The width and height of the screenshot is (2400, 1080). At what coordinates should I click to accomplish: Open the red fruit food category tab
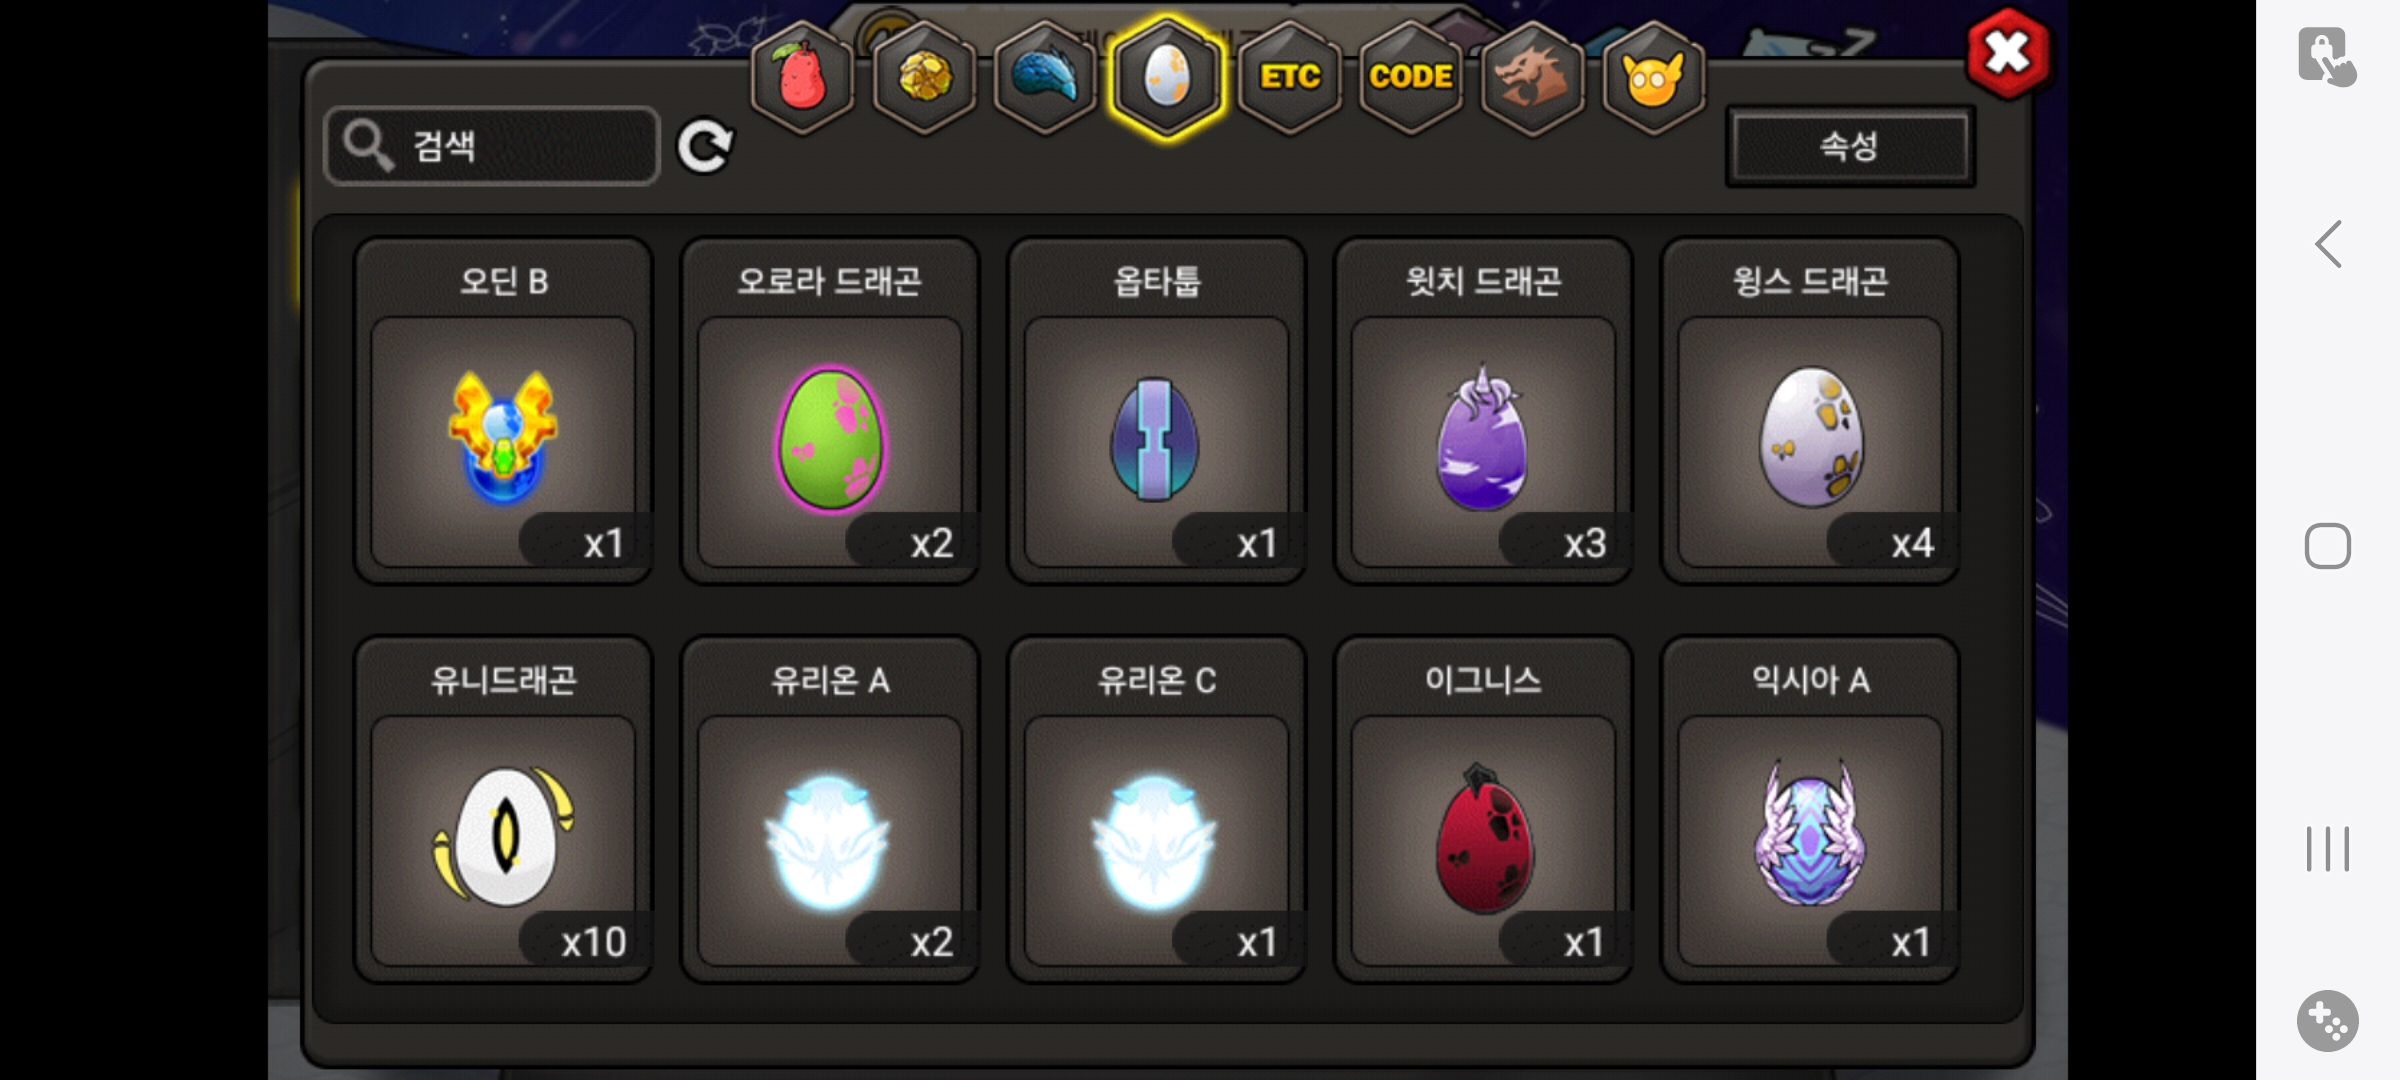click(802, 77)
